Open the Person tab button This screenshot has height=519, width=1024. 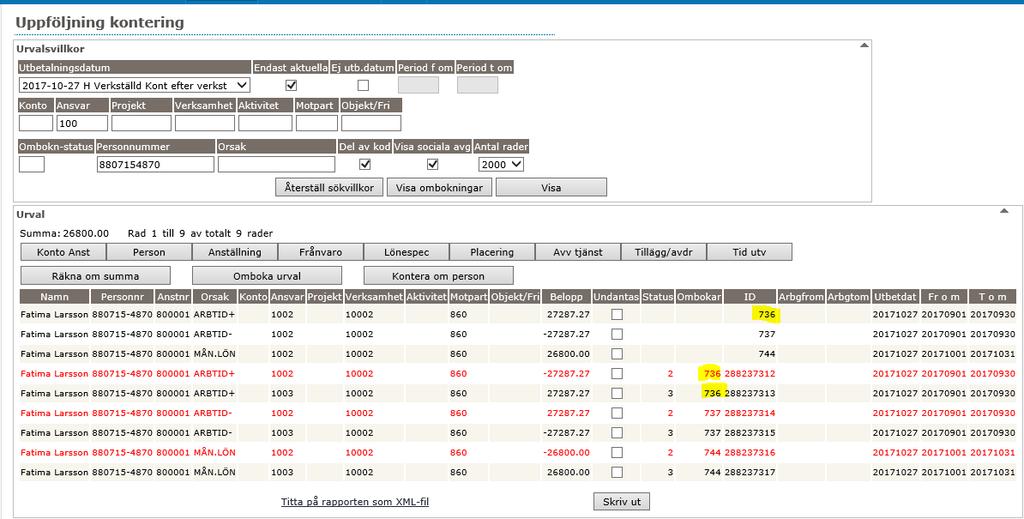click(149, 252)
